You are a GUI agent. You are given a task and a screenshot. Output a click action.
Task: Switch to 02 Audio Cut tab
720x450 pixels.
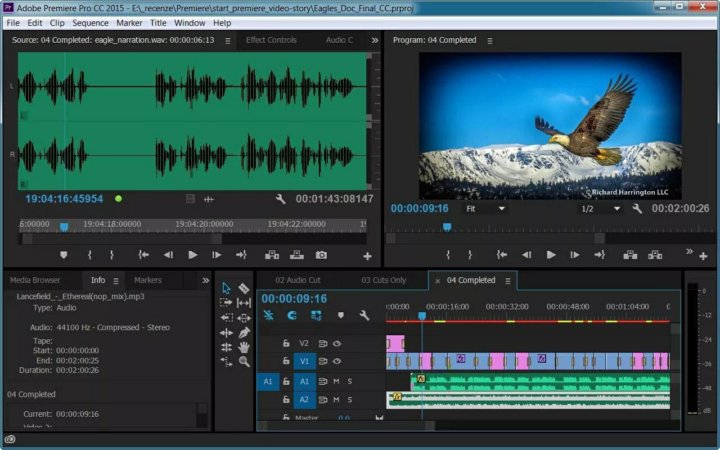click(298, 280)
